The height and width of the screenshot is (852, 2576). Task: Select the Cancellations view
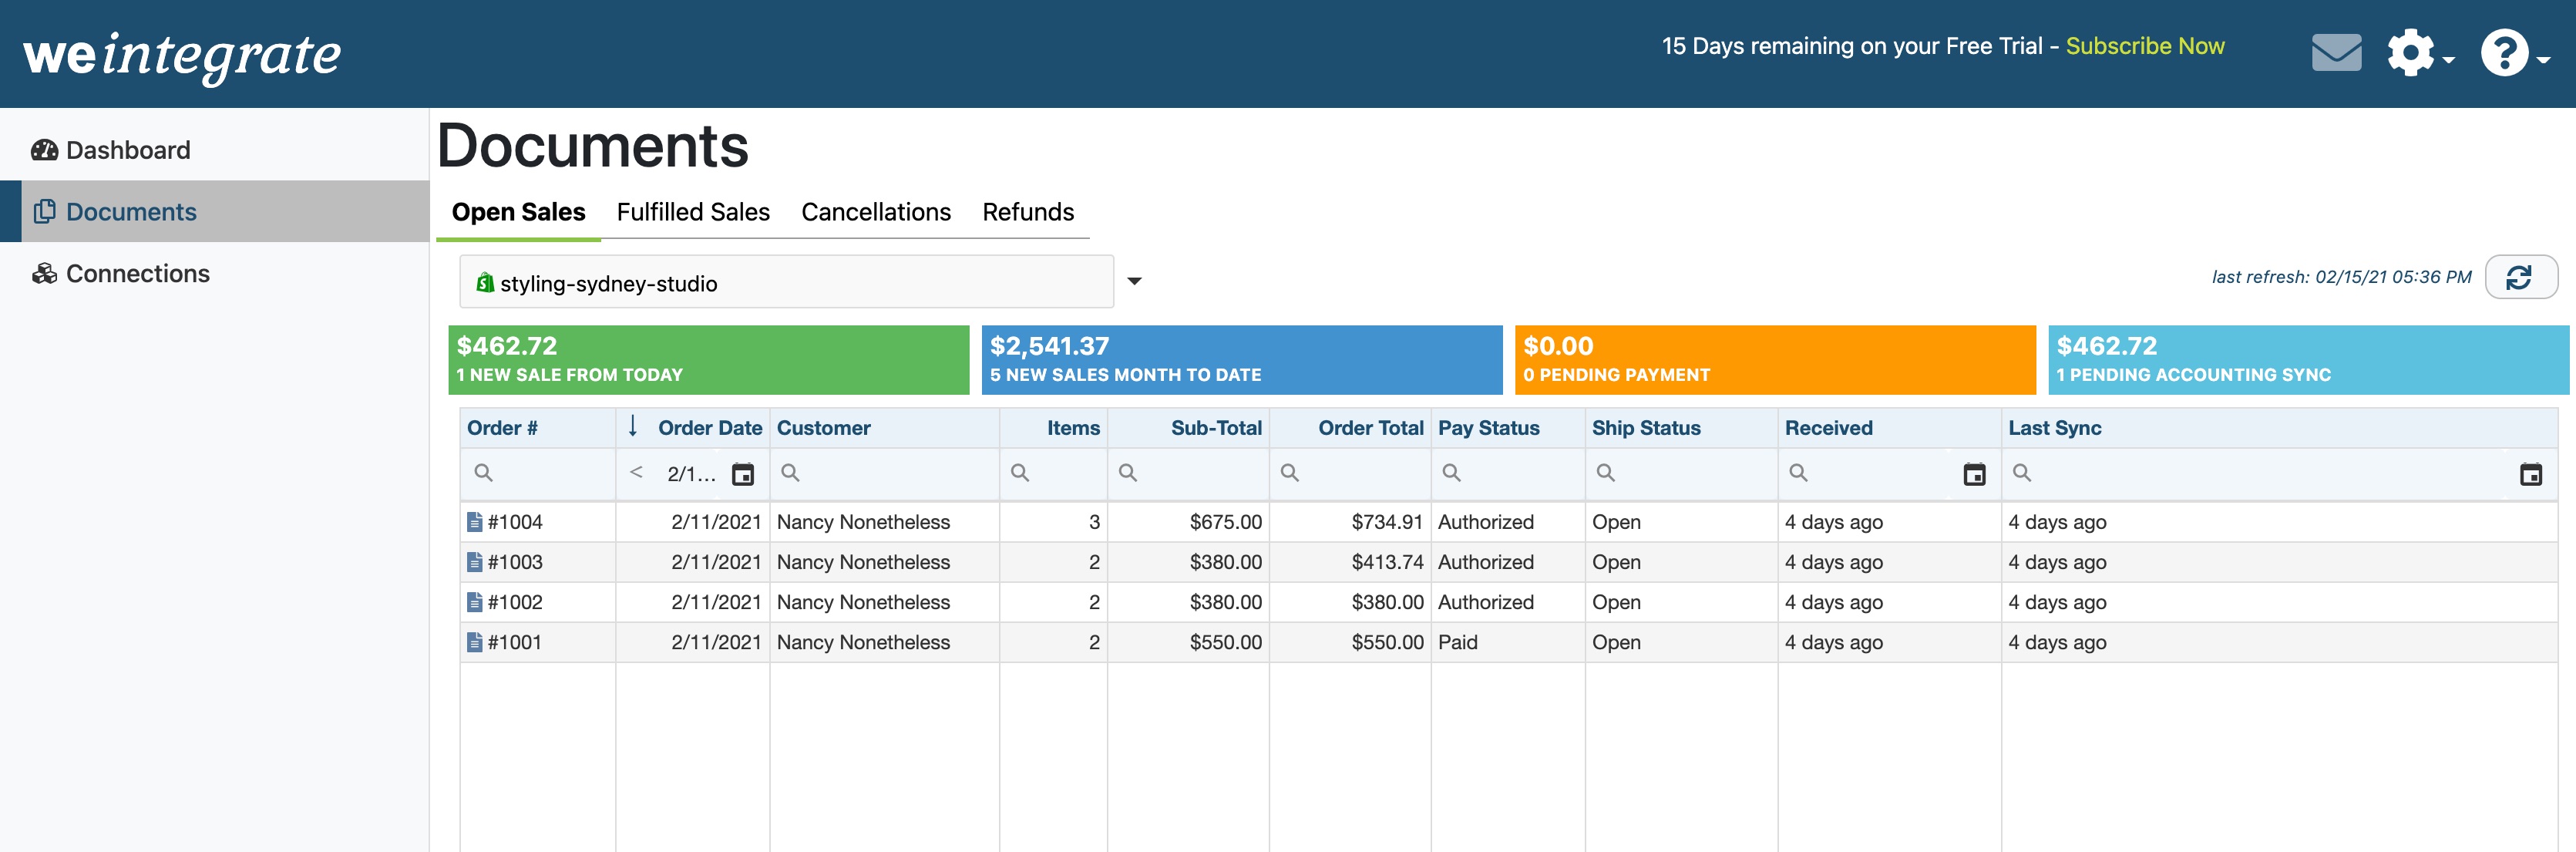(876, 212)
